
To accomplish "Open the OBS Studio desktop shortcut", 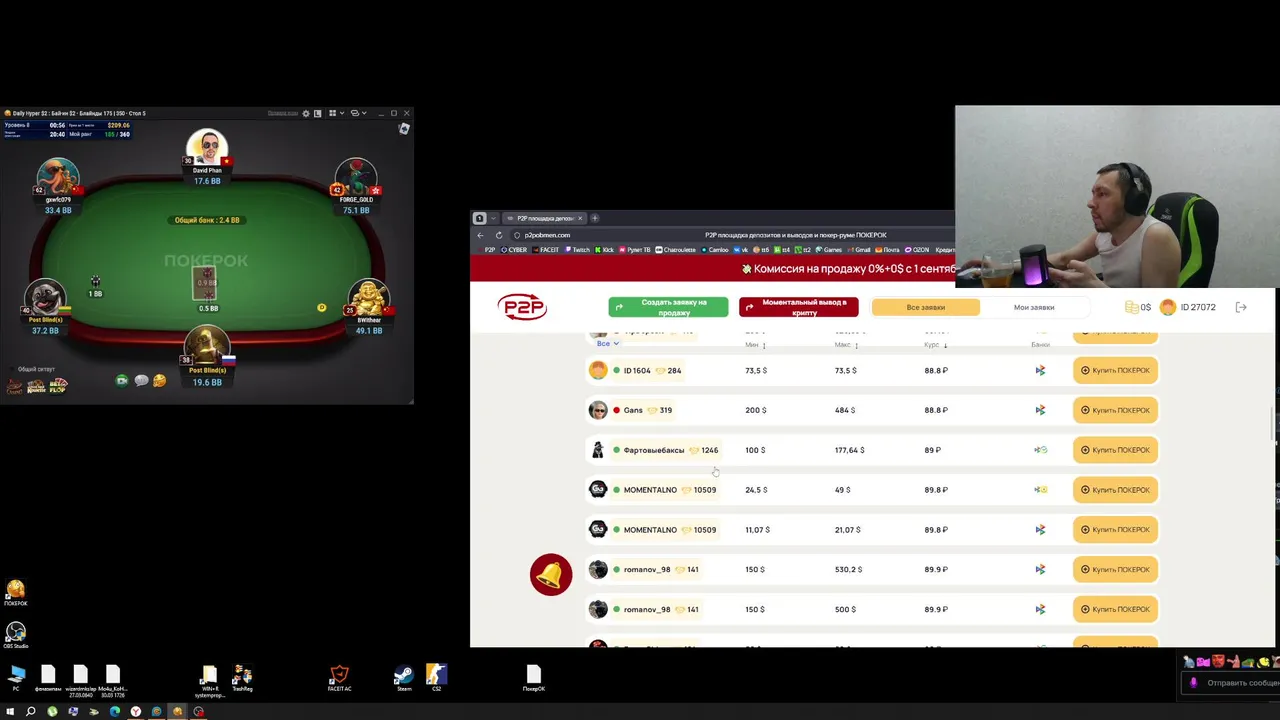I will (x=15, y=635).
